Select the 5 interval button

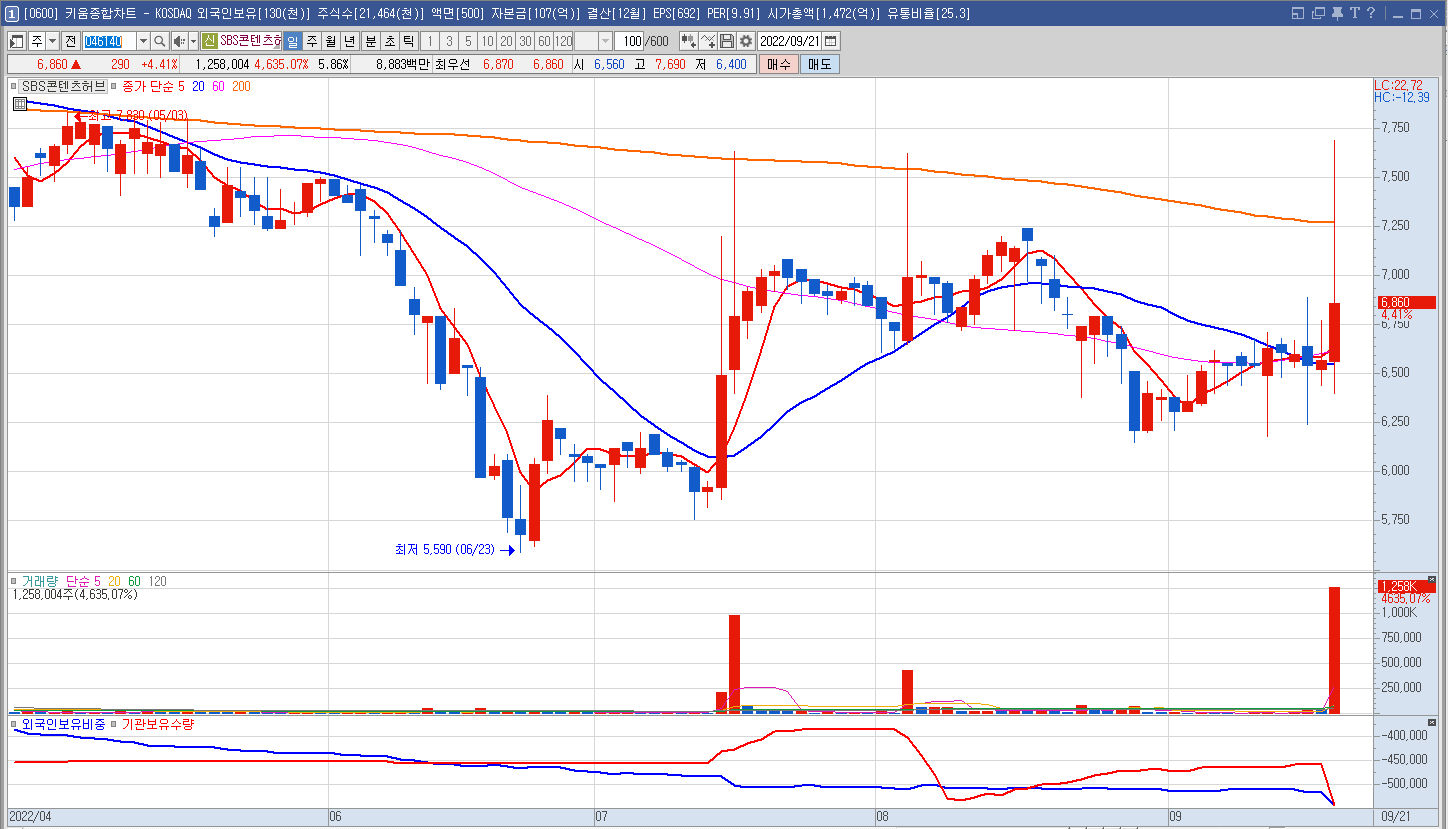coord(468,41)
